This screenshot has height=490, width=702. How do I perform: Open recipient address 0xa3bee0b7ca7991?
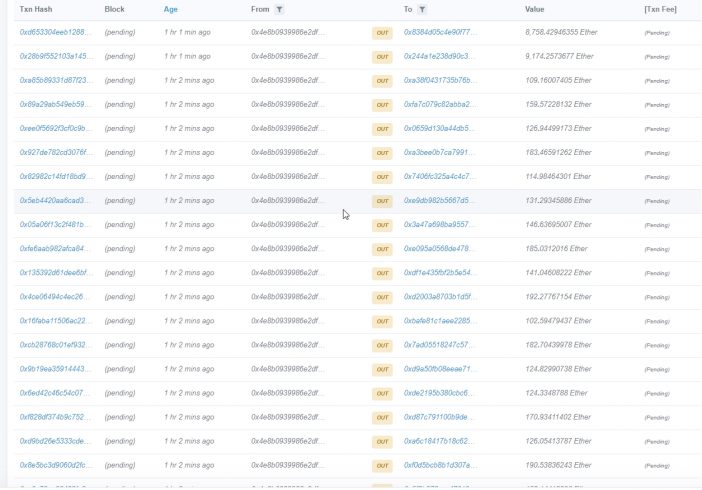[x=438, y=153]
